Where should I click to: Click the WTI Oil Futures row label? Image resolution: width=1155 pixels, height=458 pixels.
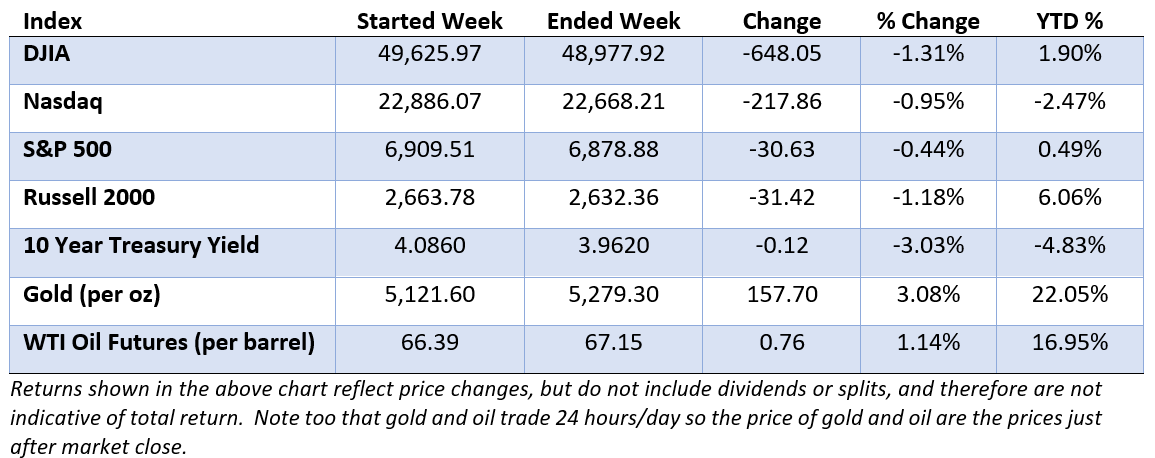[x=167, y=342]
